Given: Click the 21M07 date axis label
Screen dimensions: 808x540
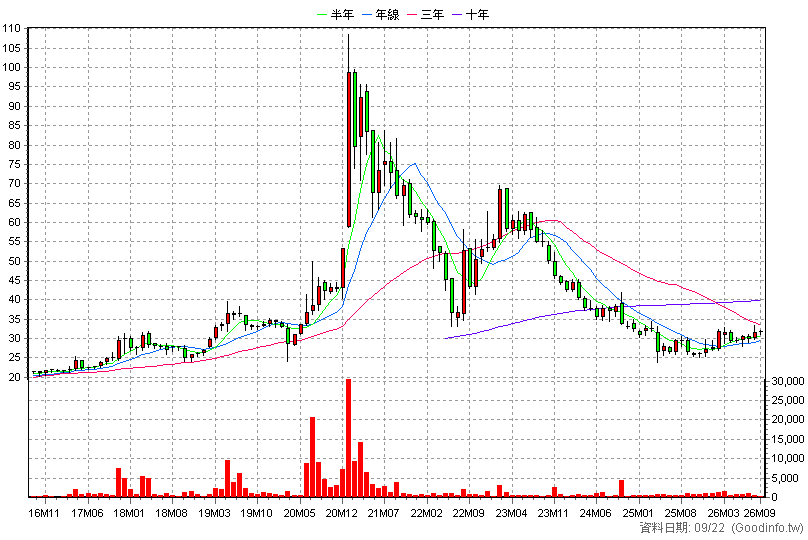Looking at the screenshot, I should [384, 513].
